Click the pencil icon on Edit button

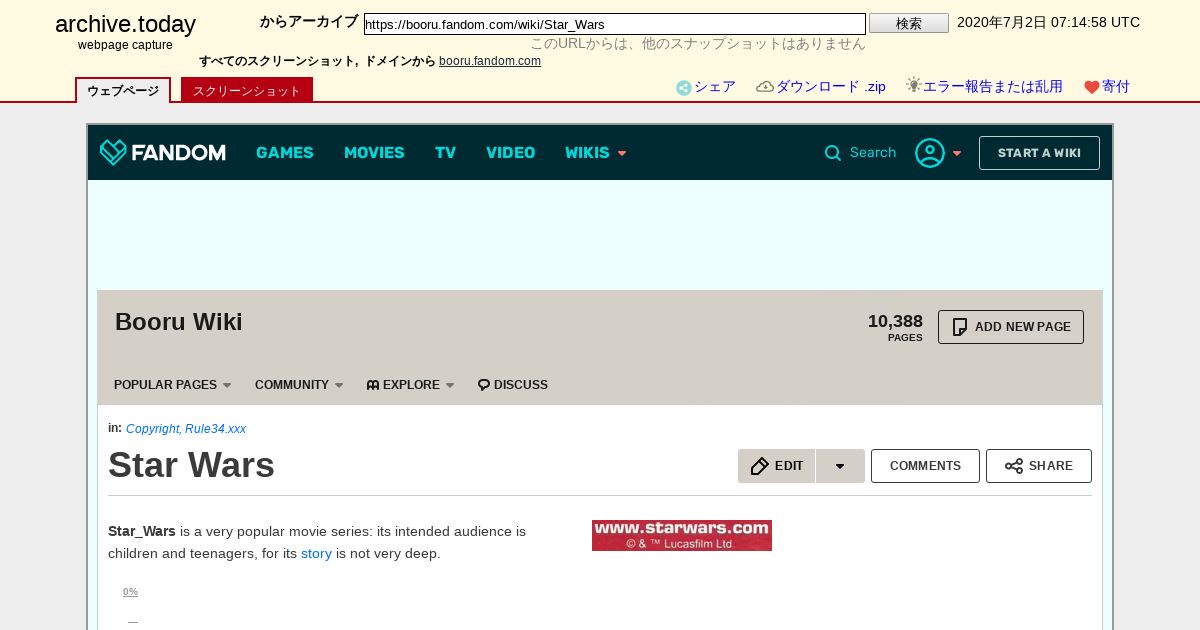(760, 466)
